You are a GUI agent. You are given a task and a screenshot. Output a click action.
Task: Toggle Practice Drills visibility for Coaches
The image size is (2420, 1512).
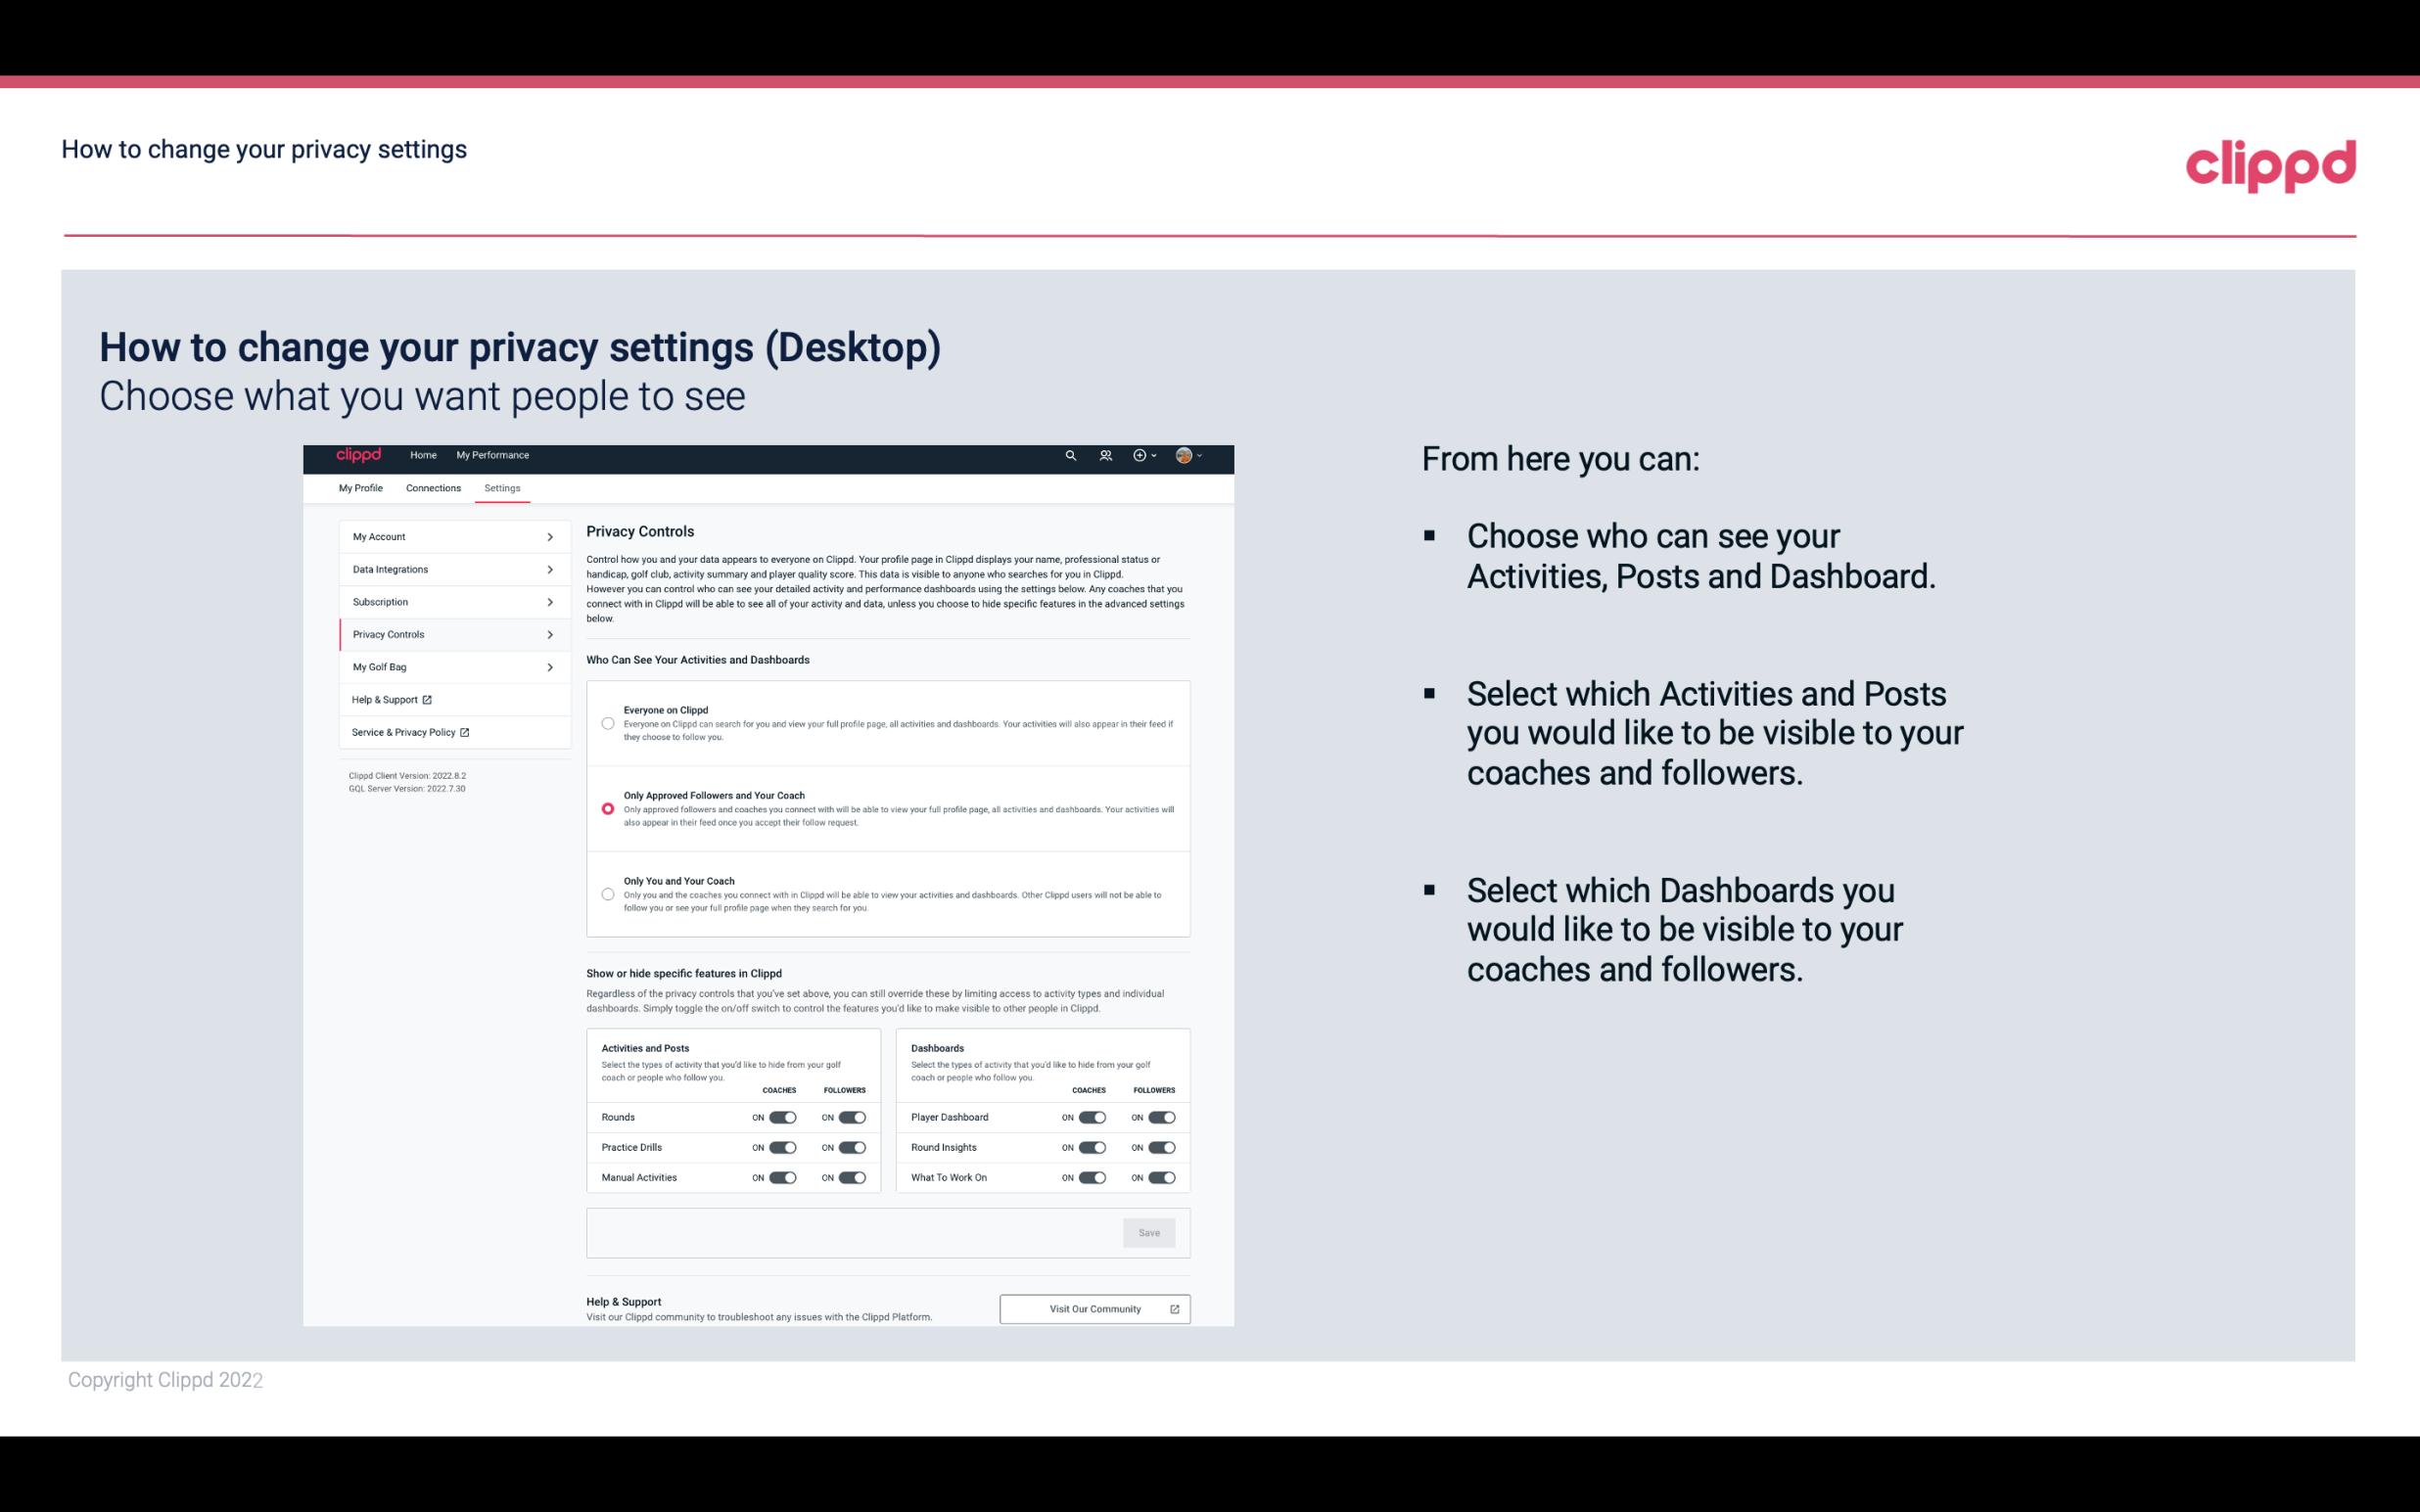tap(782, 1148)
